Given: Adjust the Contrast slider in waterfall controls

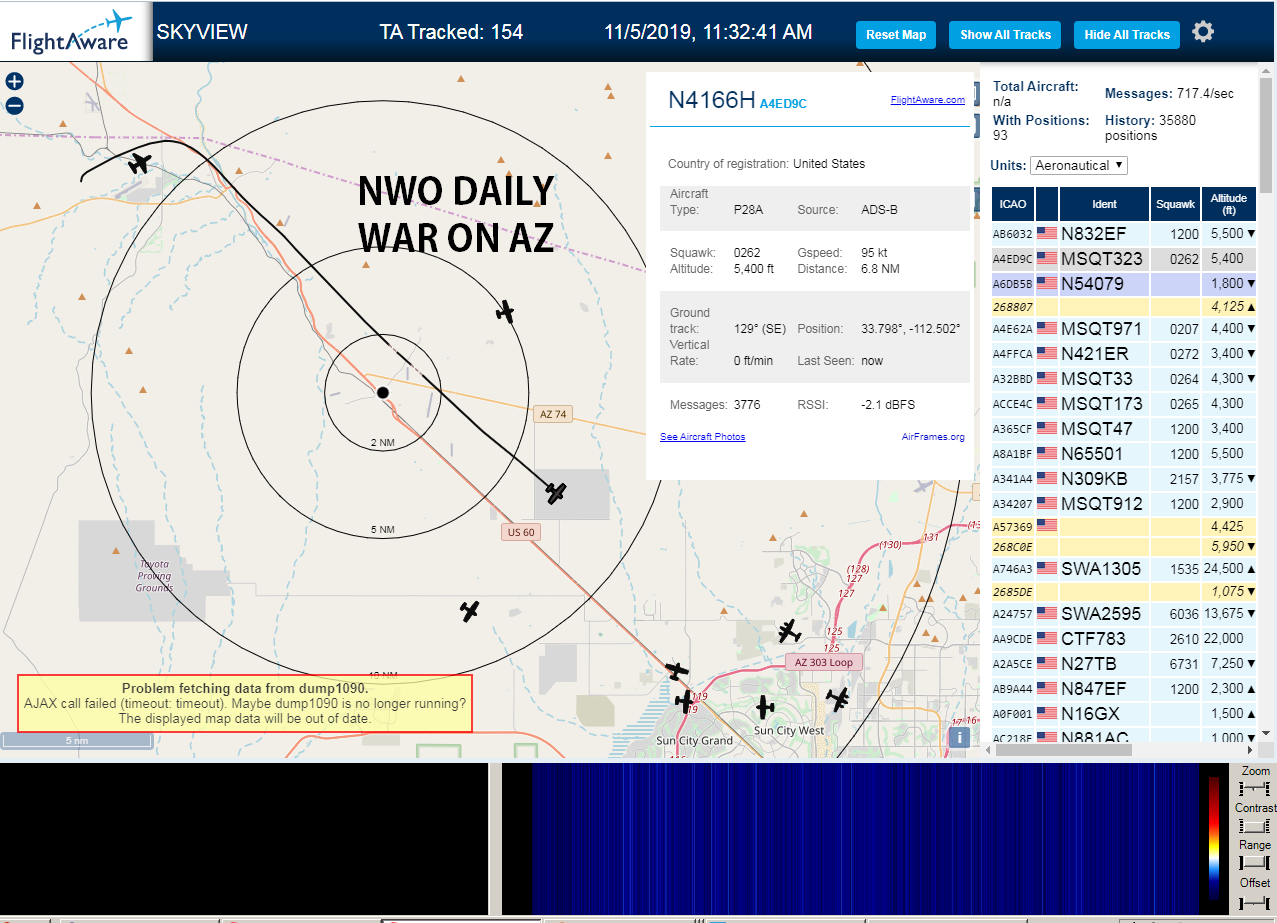Looking at the screenshot, I should click(x=1253, y=826).
